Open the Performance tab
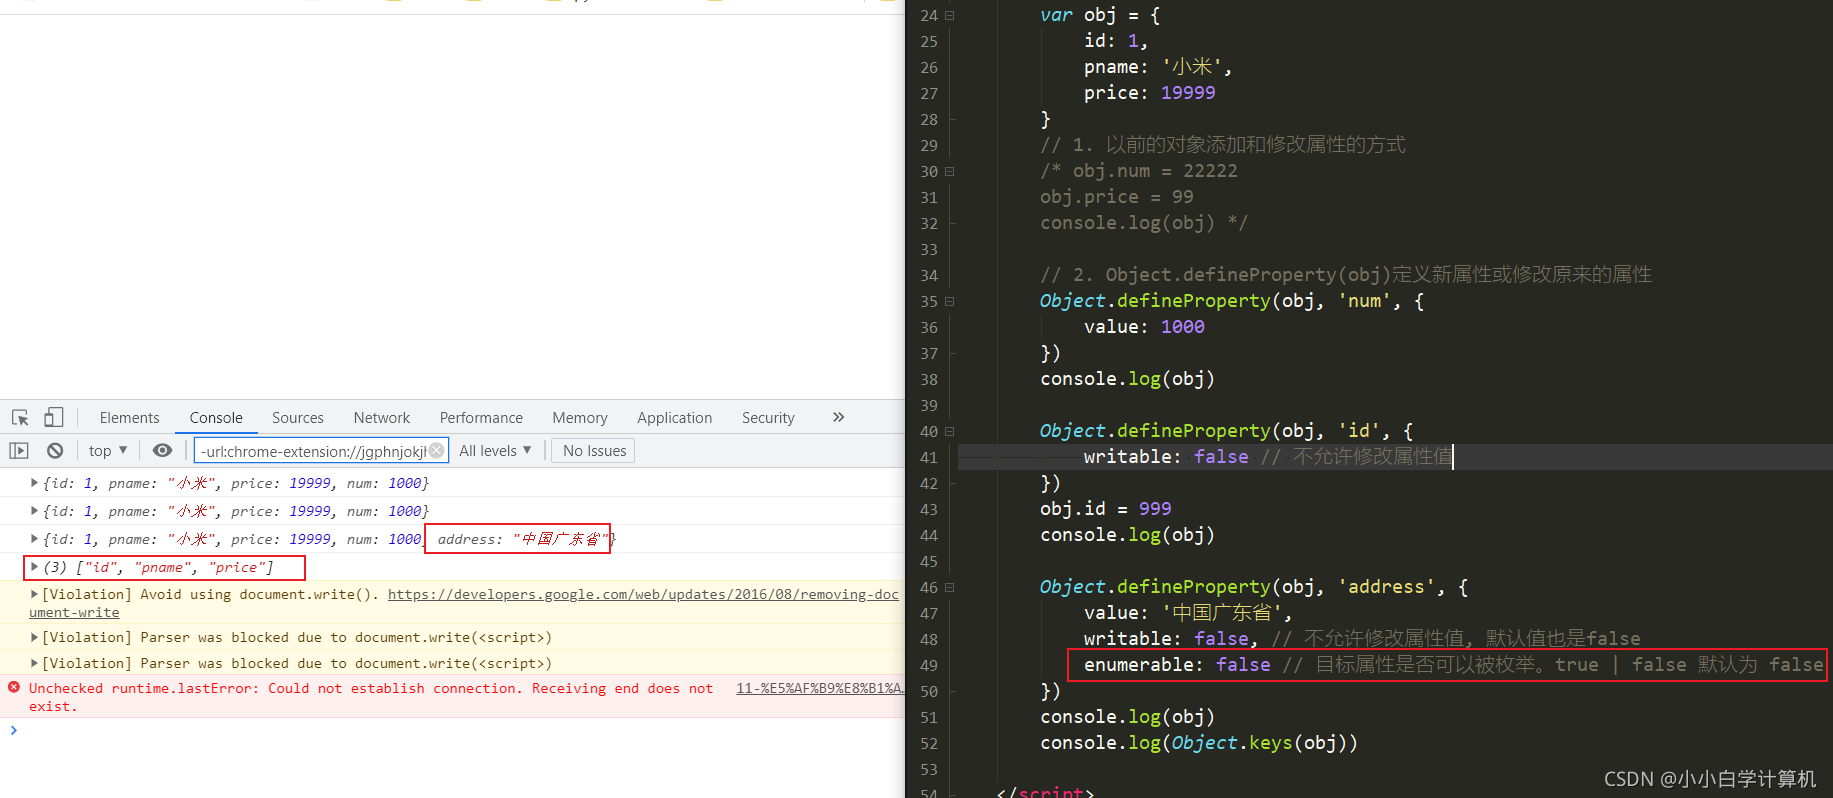1833x798 pixels. [481, 418]
